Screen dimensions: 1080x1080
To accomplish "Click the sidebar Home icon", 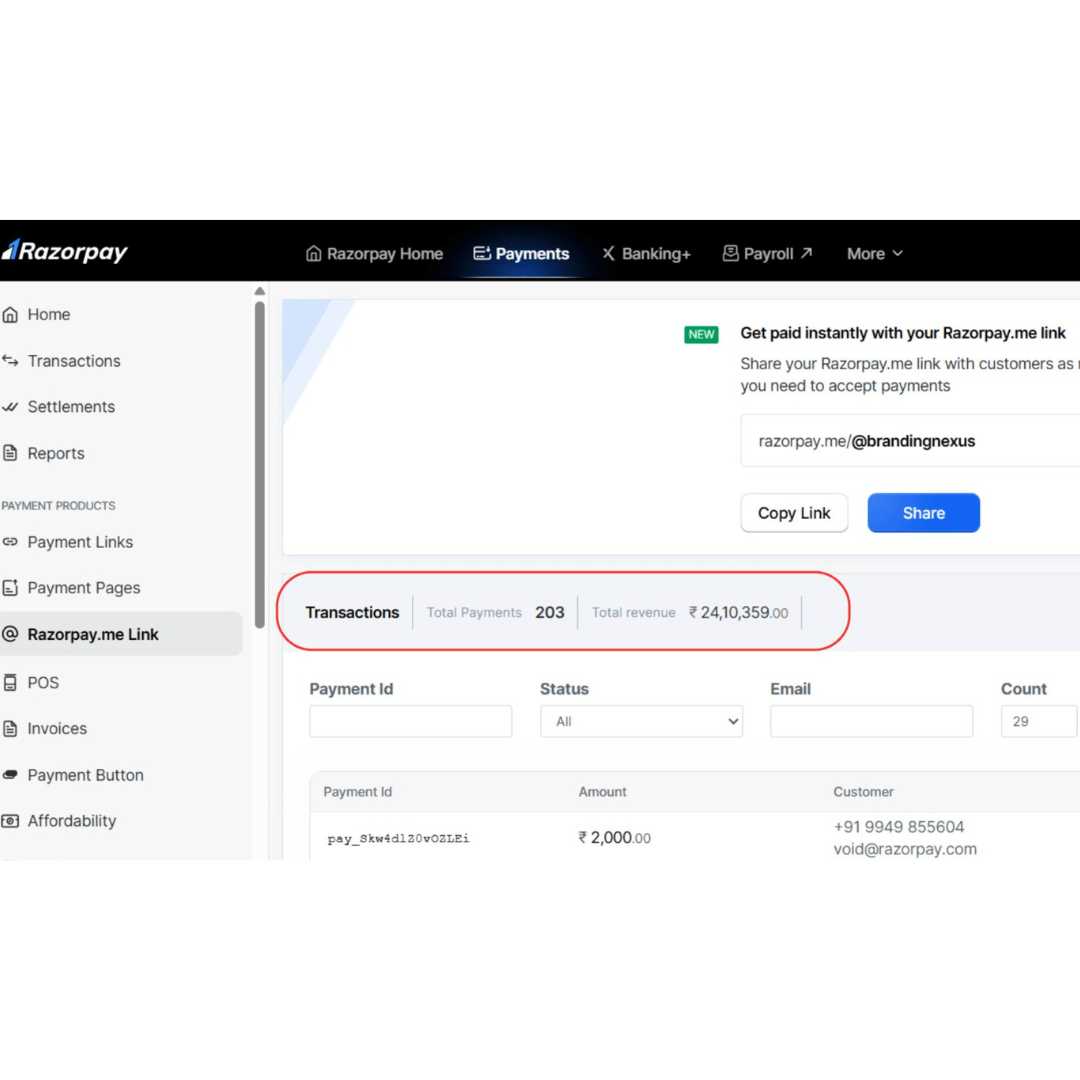I will pyautogui.click(x=10, y=315).
